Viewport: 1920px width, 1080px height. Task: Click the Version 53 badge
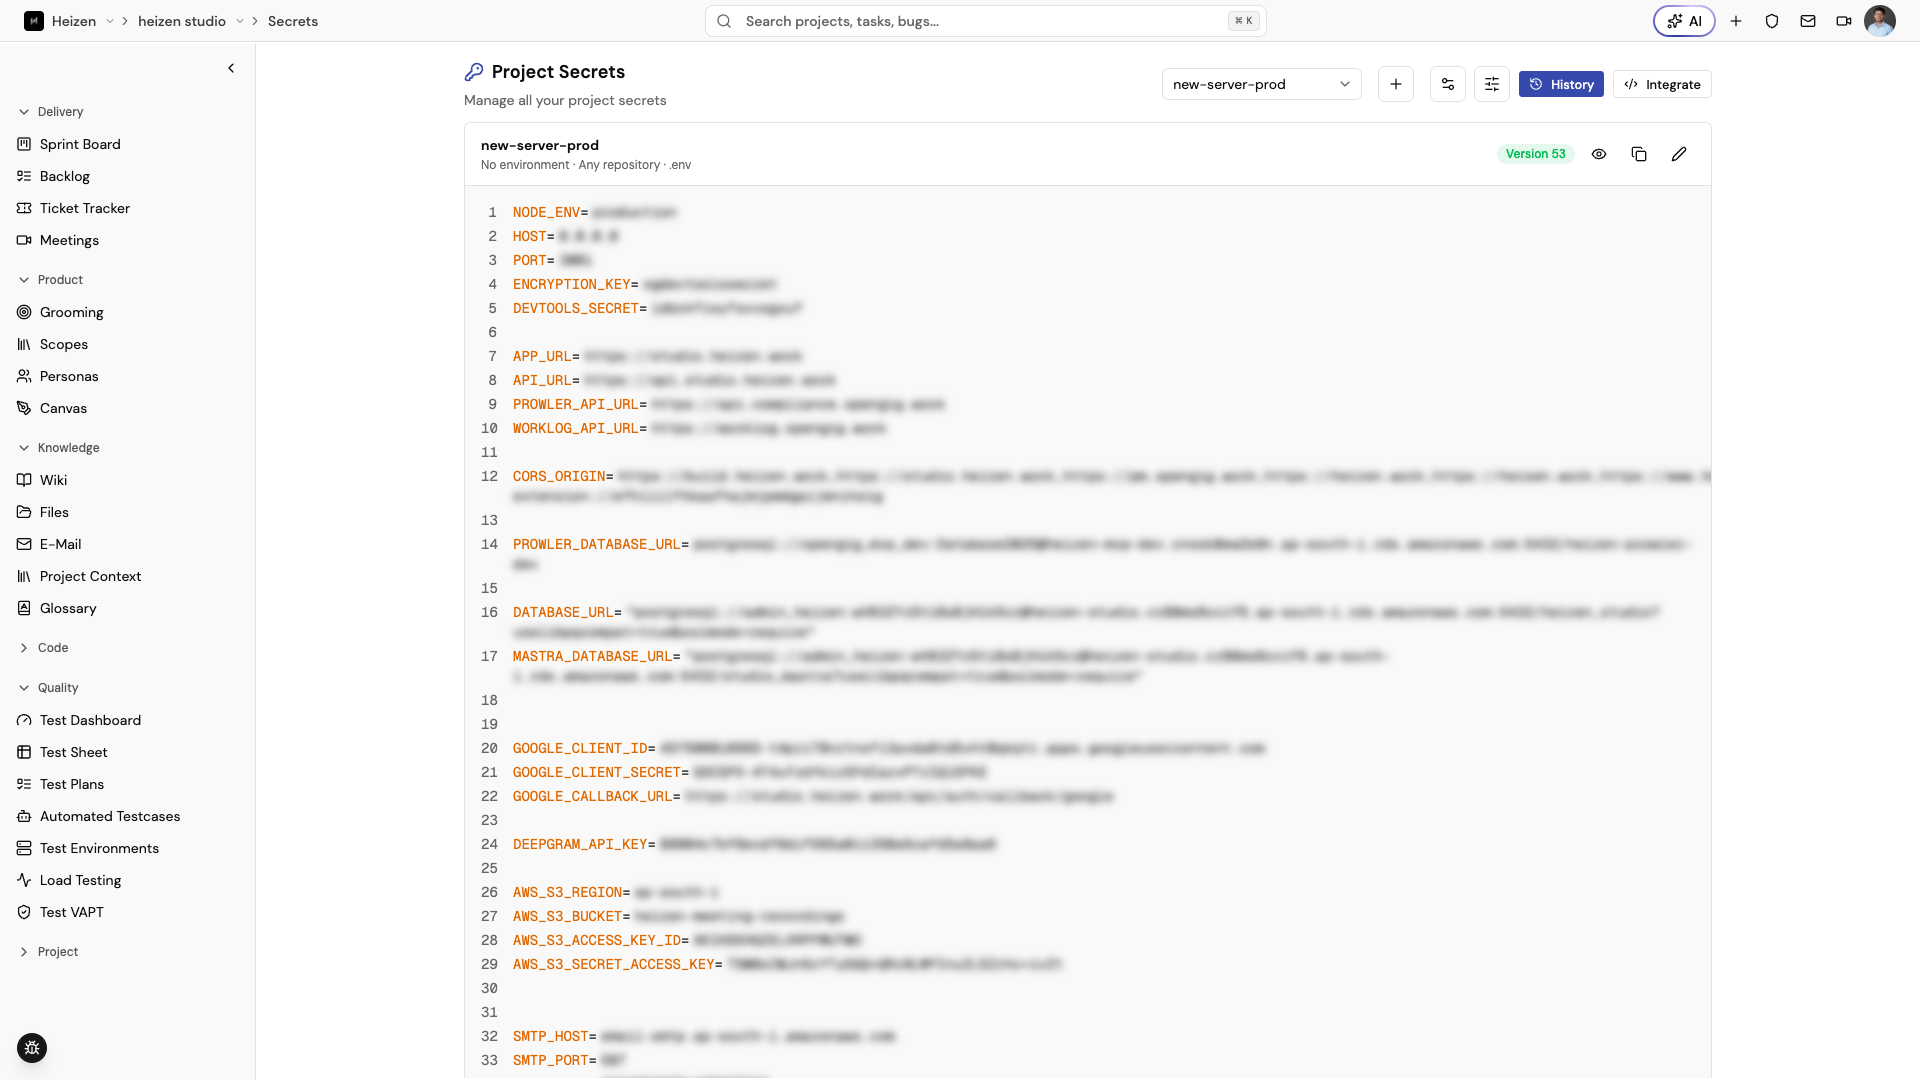tap(1536, 154)
